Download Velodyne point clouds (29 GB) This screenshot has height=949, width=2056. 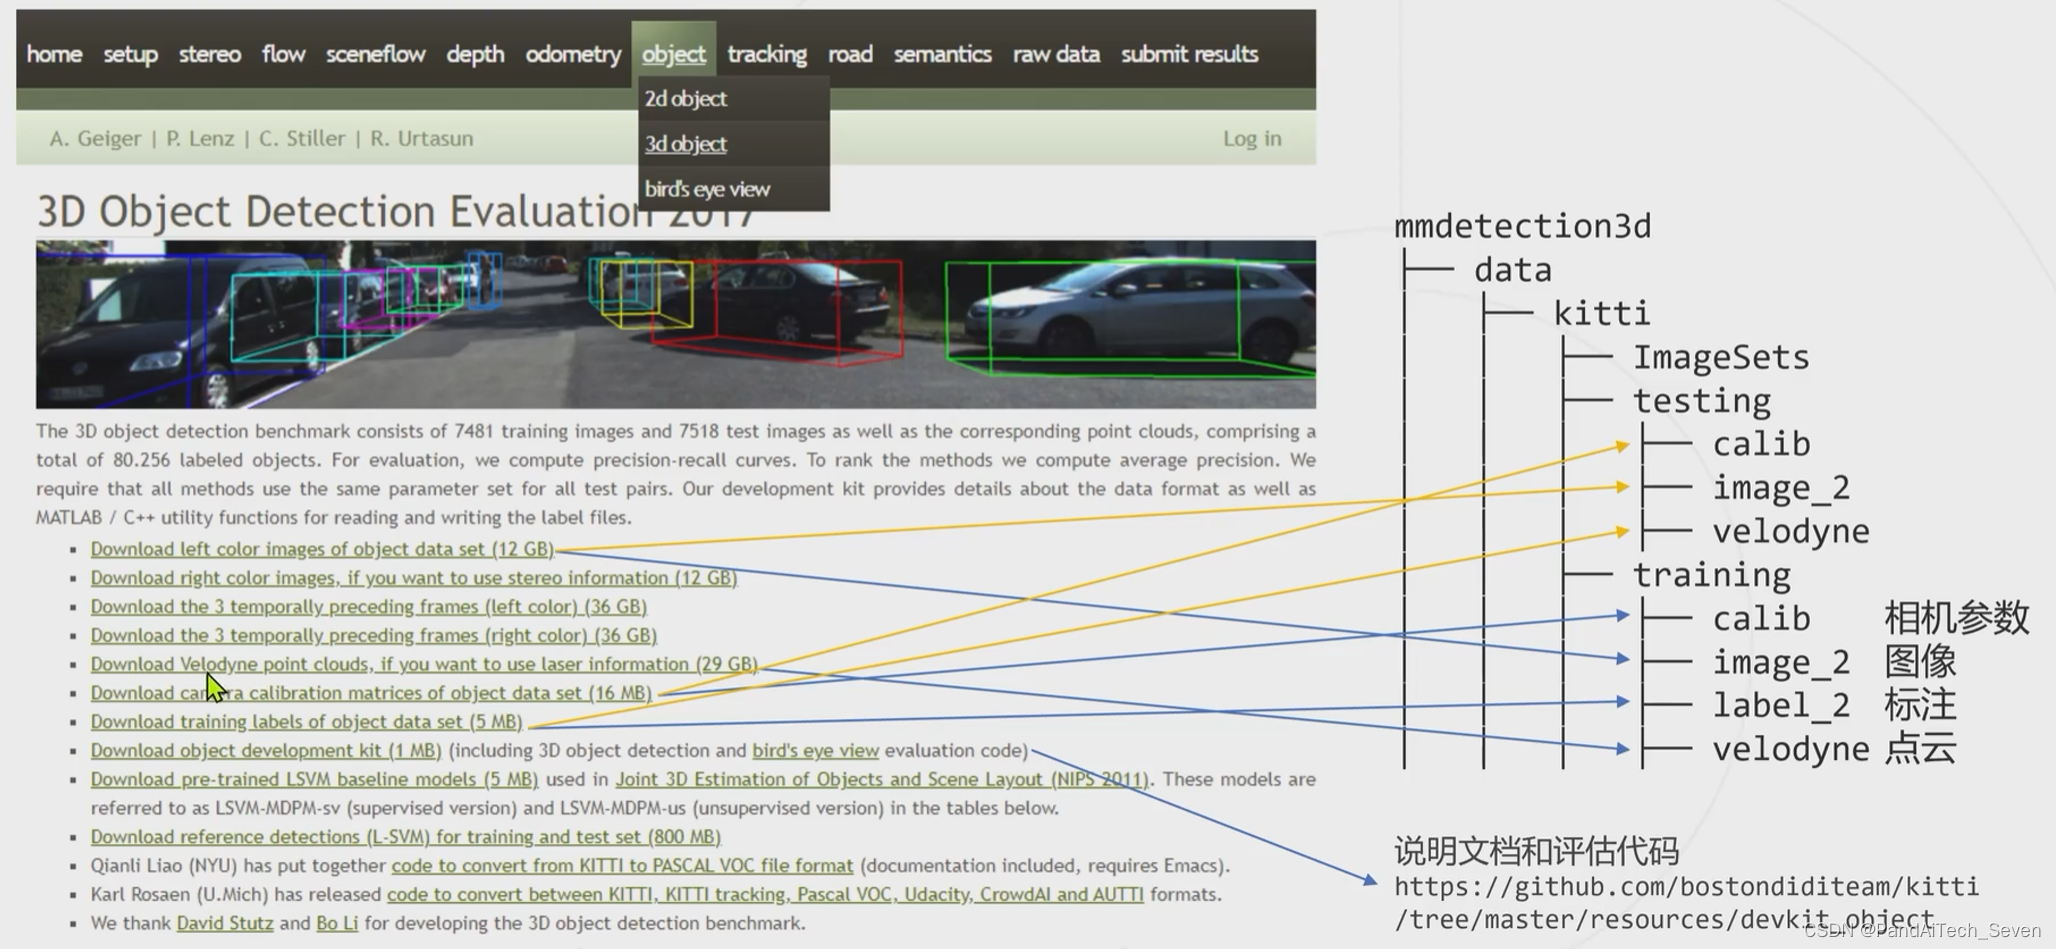[x=424, y=664]
